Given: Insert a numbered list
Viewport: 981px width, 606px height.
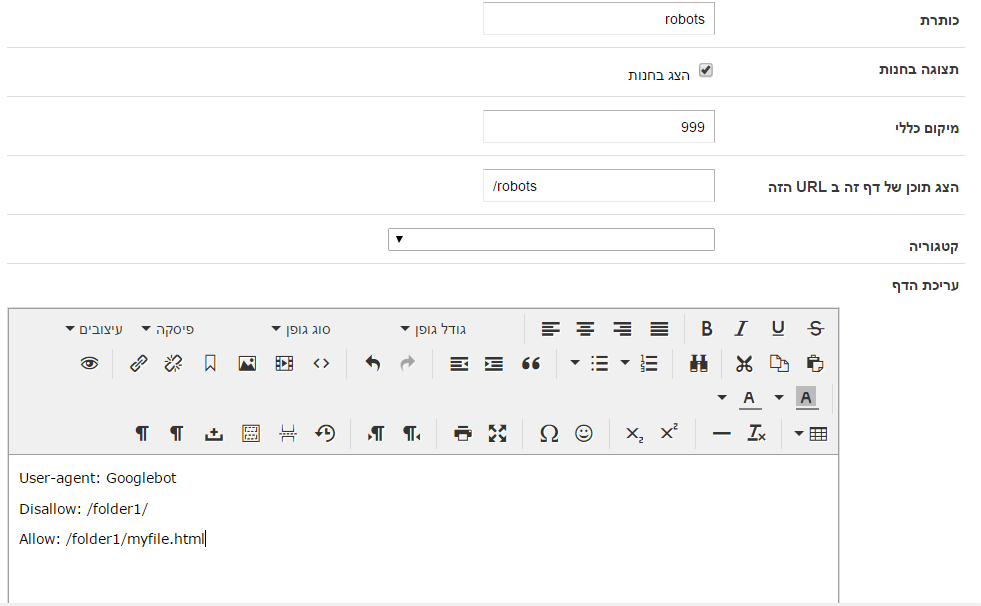Looking at the screenshot, I should (x=649, y=364).
